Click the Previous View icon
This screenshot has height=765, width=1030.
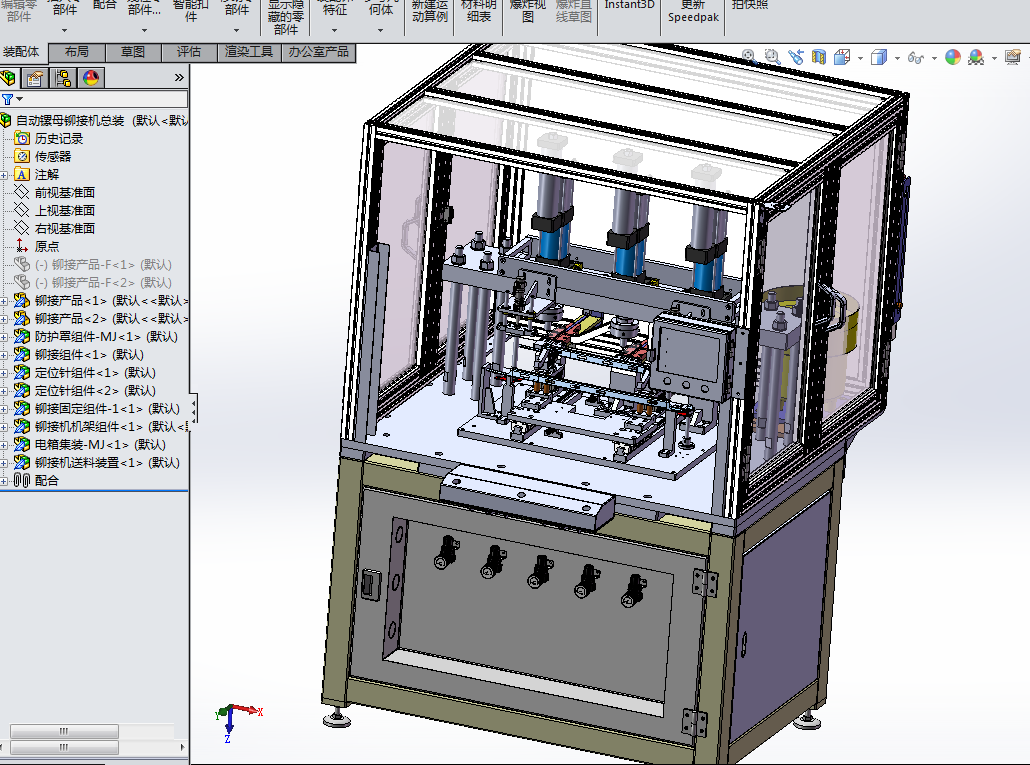click(796, 57)
